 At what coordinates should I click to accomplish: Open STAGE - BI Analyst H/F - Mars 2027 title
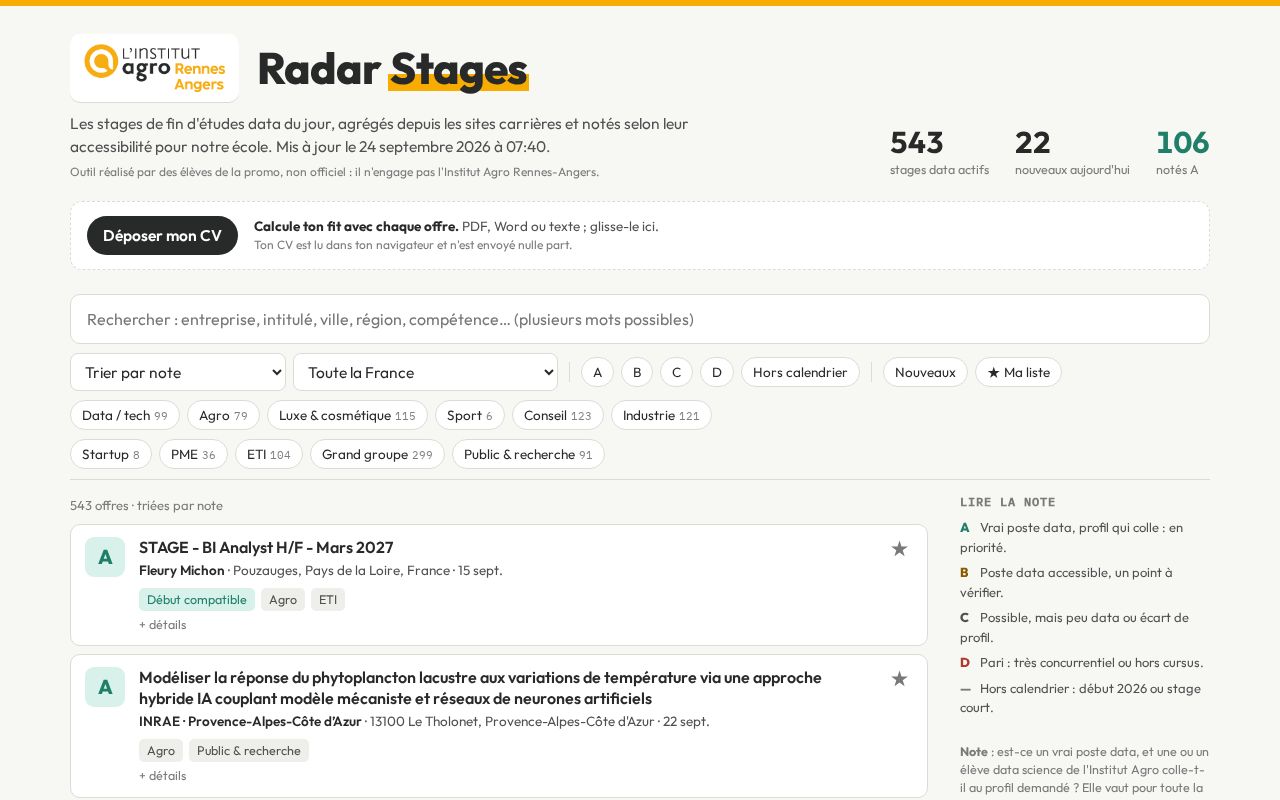click(x=266, y=547)
